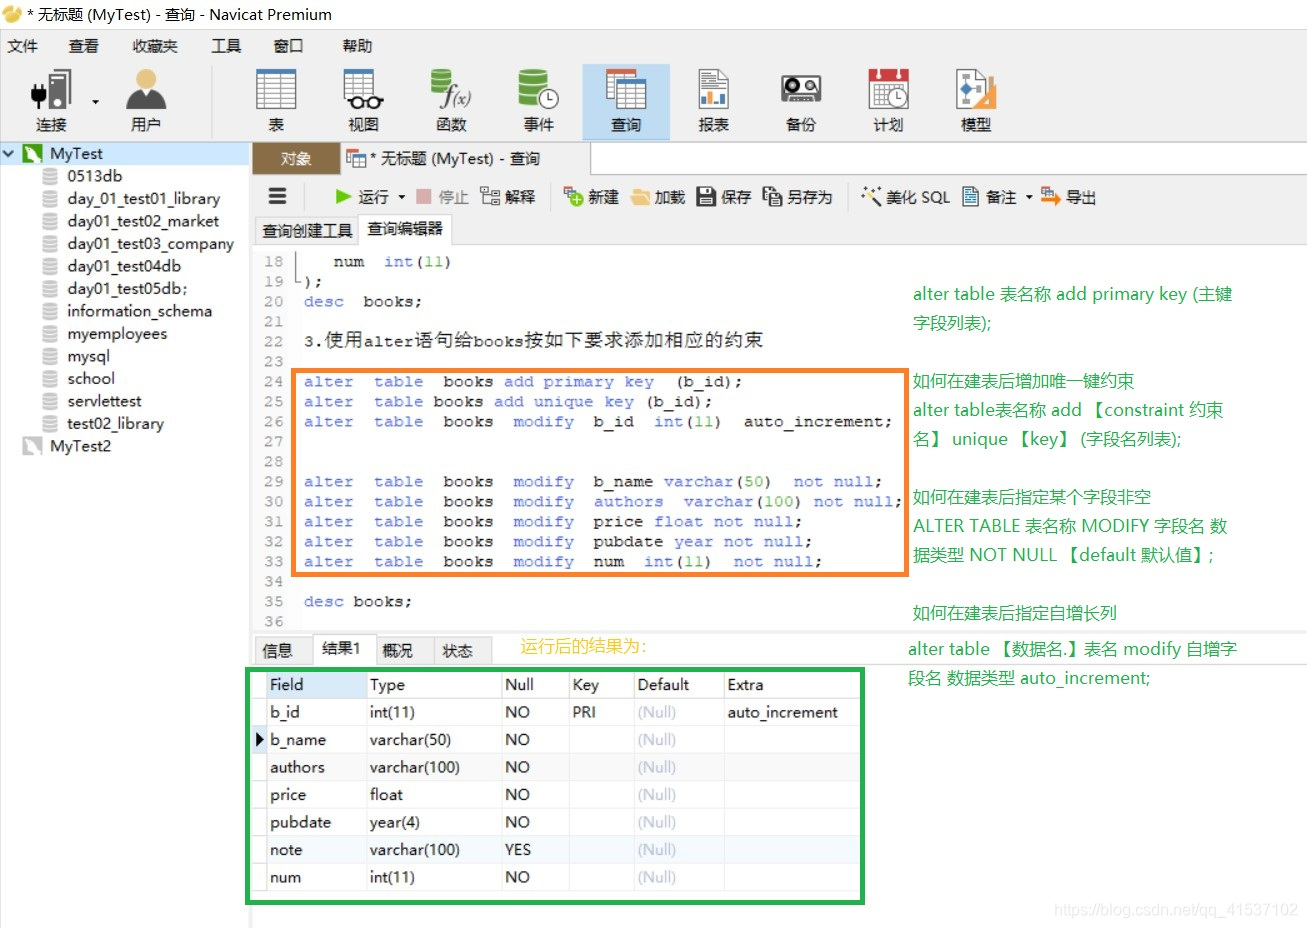Click the 另存为 (Save As) button
The height and width of the screenshot is (928, 1307).
click(797, 197)
